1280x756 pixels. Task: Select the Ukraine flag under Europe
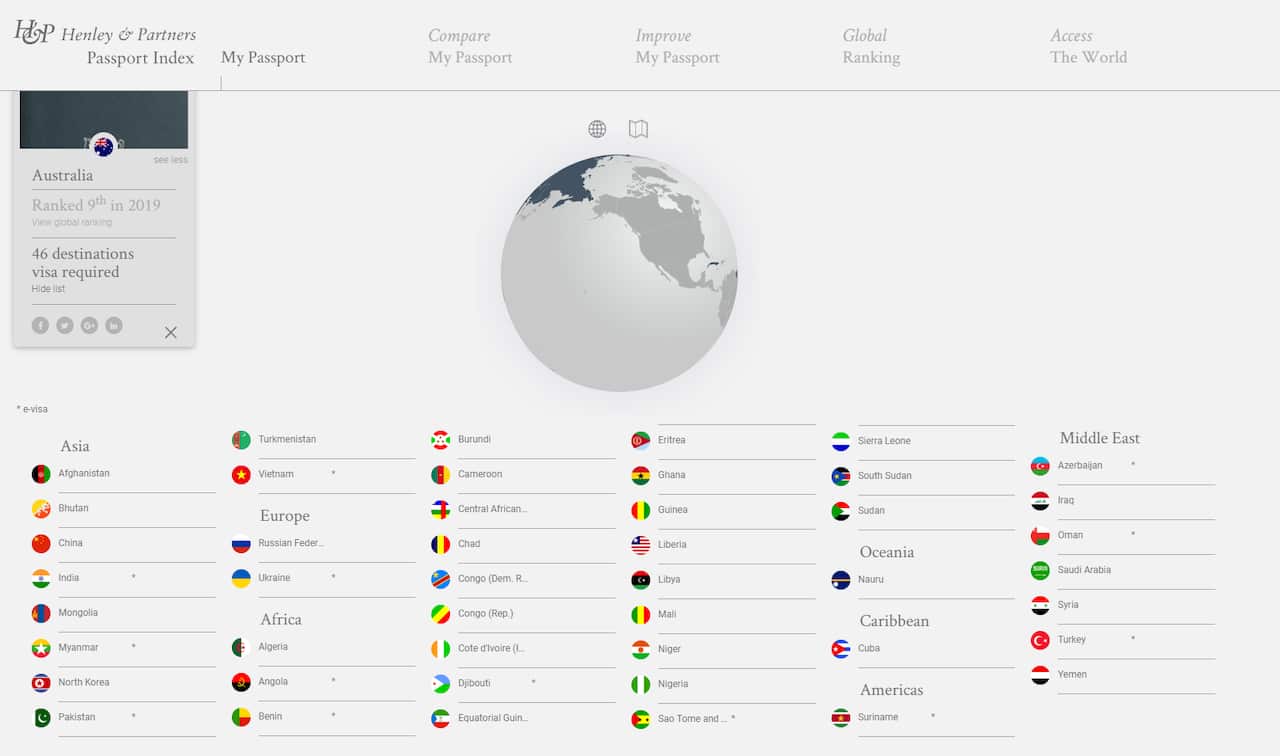(x=240, y=578)
